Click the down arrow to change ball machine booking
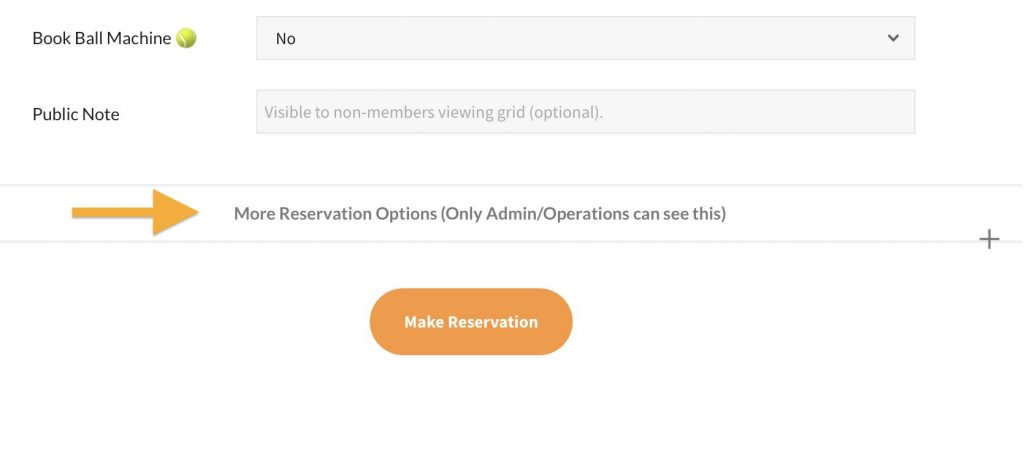Image resolution: width=1024 pixels, height=476 pixels. click(893, 38)
